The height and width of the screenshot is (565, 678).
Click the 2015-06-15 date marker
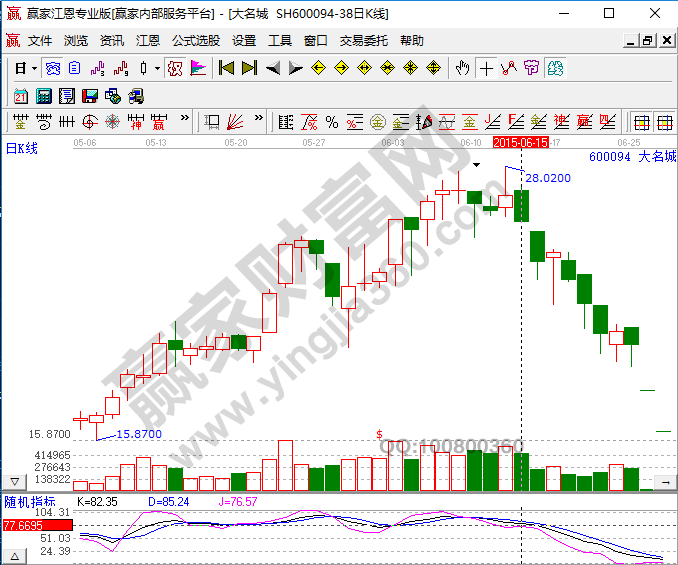[521, 143]
